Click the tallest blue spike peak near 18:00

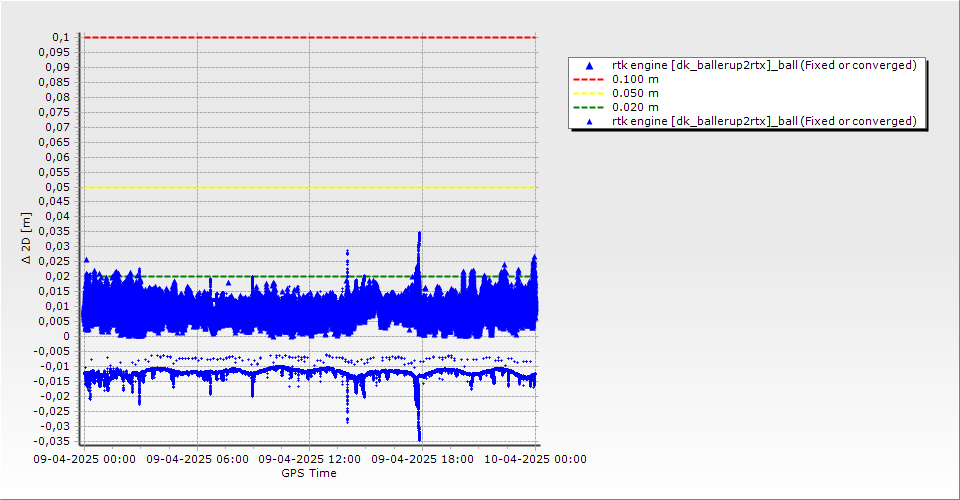tap(419, 233)
